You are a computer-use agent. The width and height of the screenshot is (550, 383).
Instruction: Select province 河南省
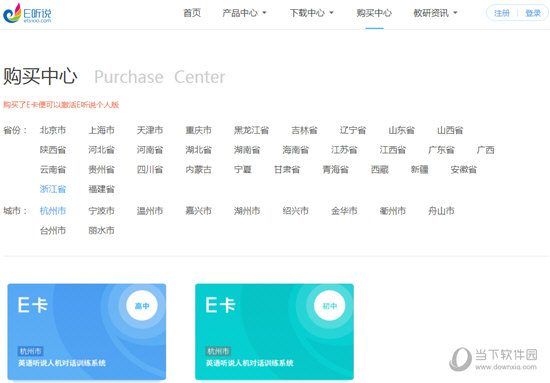150,150
